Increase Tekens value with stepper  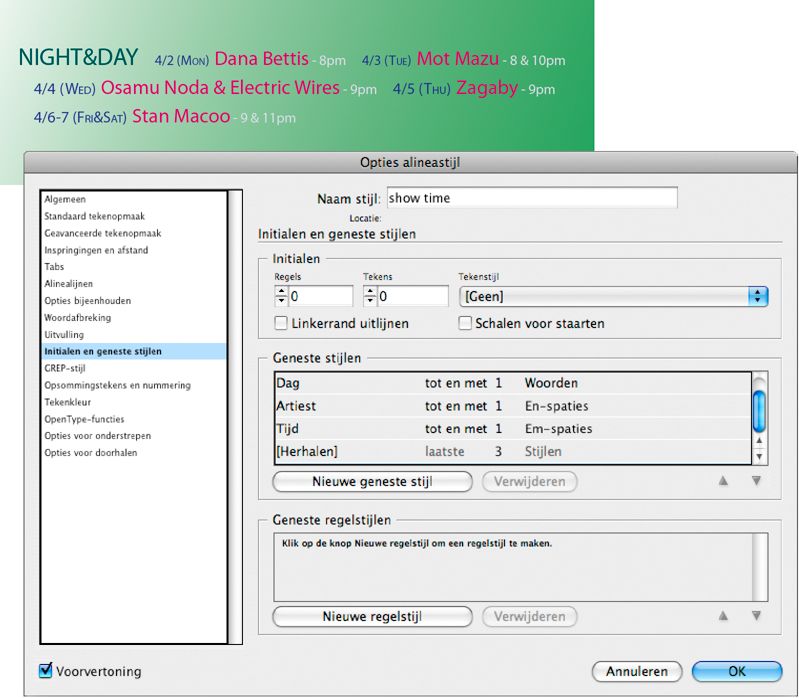point(370,291)
